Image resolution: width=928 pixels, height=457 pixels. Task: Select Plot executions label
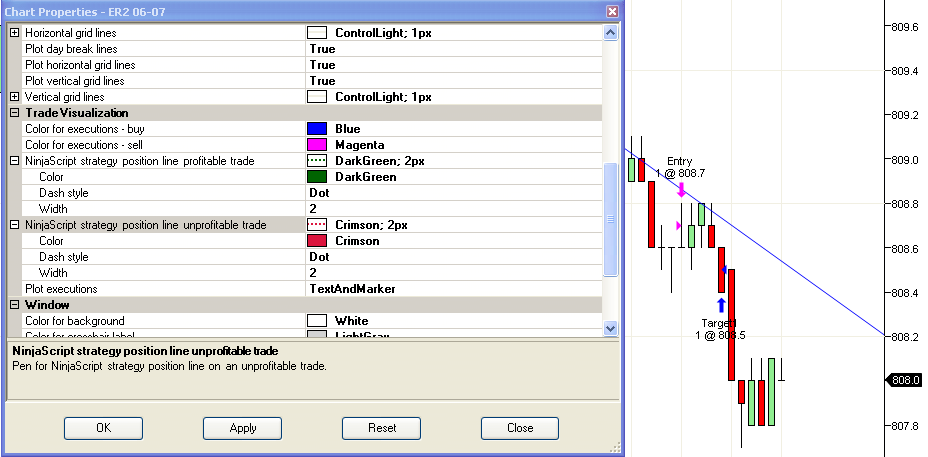tap(61, 289)
